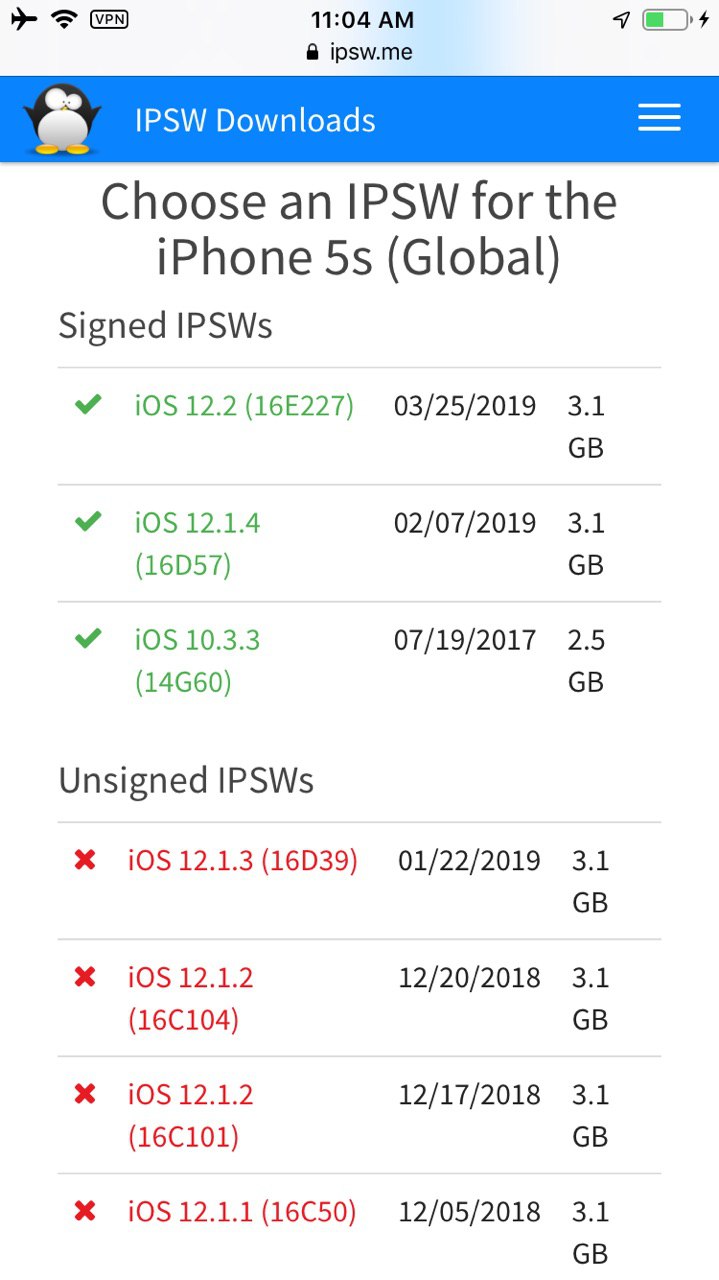
Task: Open the hamburger navigation menu
Action: coord(659,118)
